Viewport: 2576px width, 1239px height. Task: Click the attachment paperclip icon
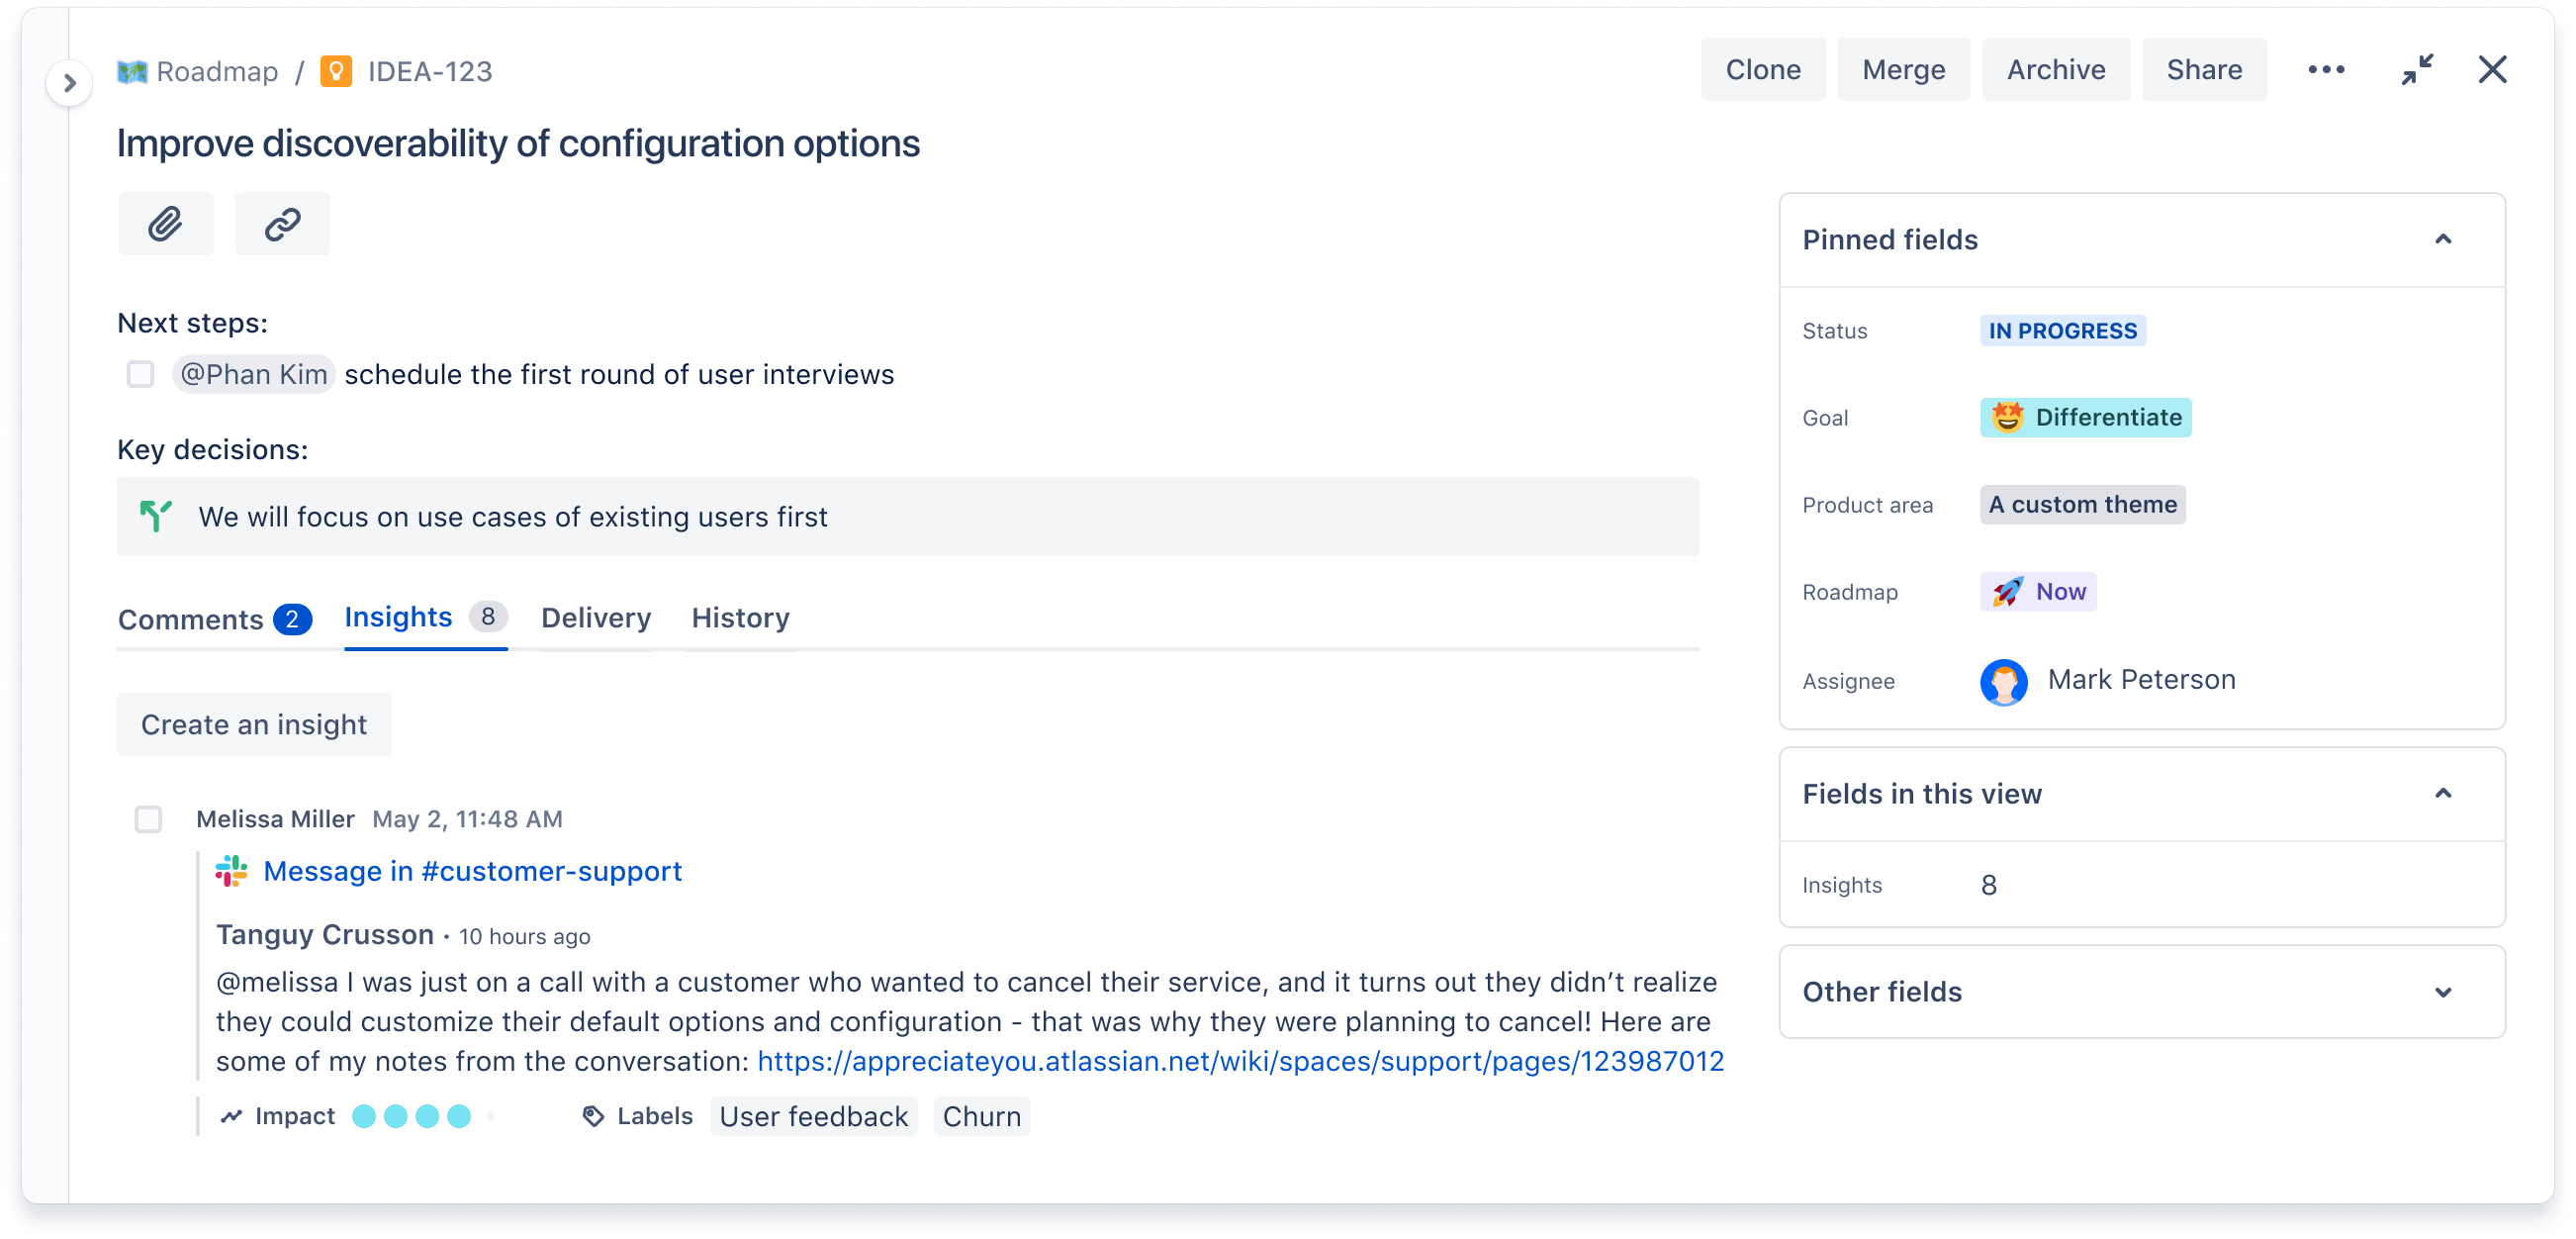(165, 223)
